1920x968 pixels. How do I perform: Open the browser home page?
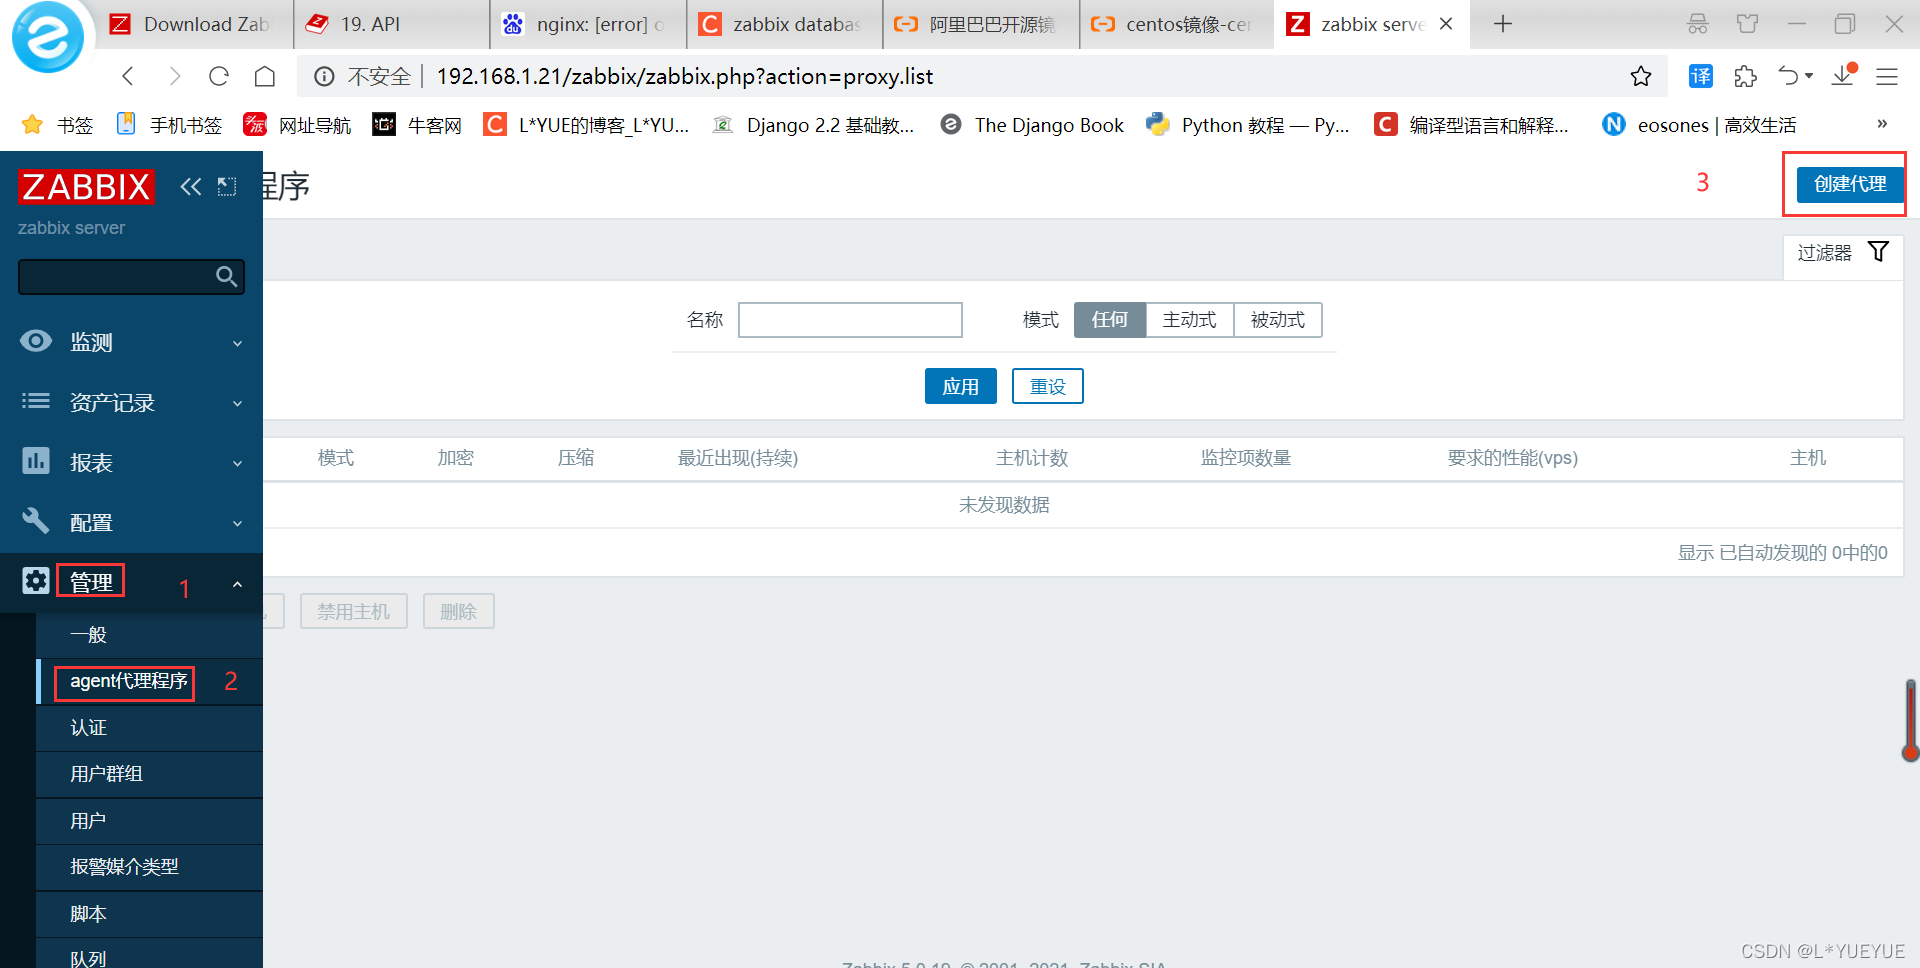pos(265,76)
